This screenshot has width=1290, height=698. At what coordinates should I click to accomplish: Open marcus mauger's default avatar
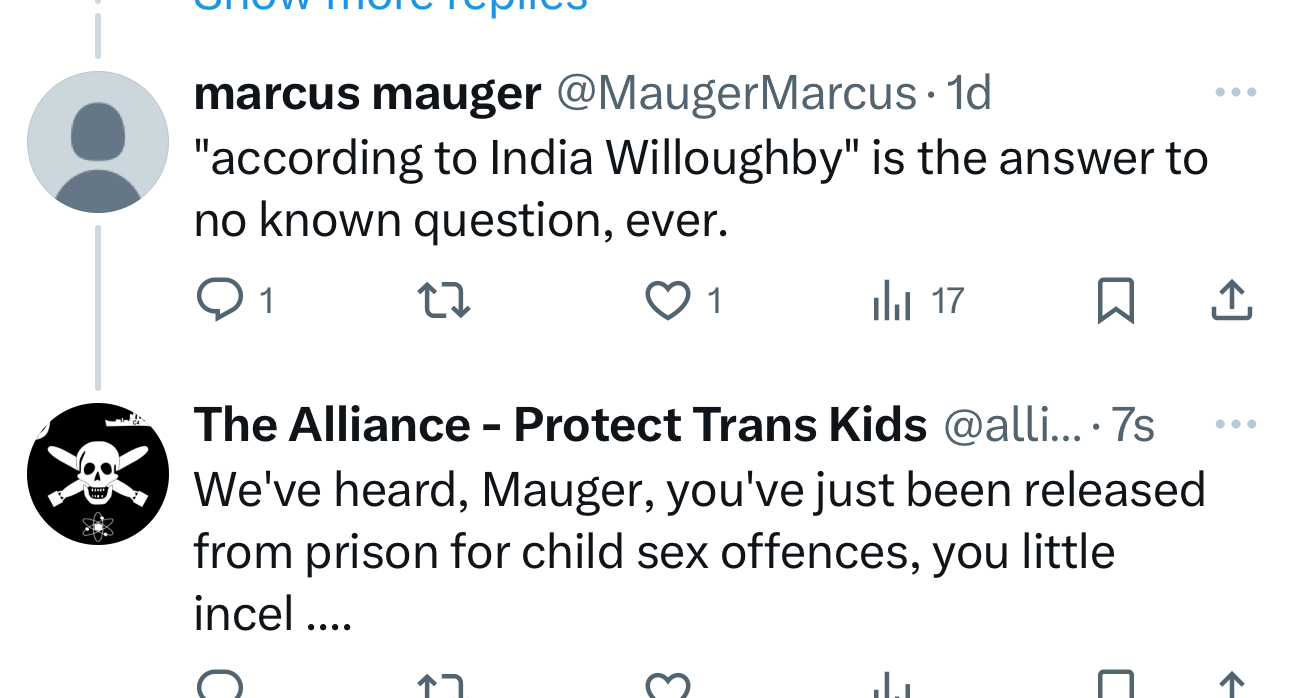click(x=98, y=142)
